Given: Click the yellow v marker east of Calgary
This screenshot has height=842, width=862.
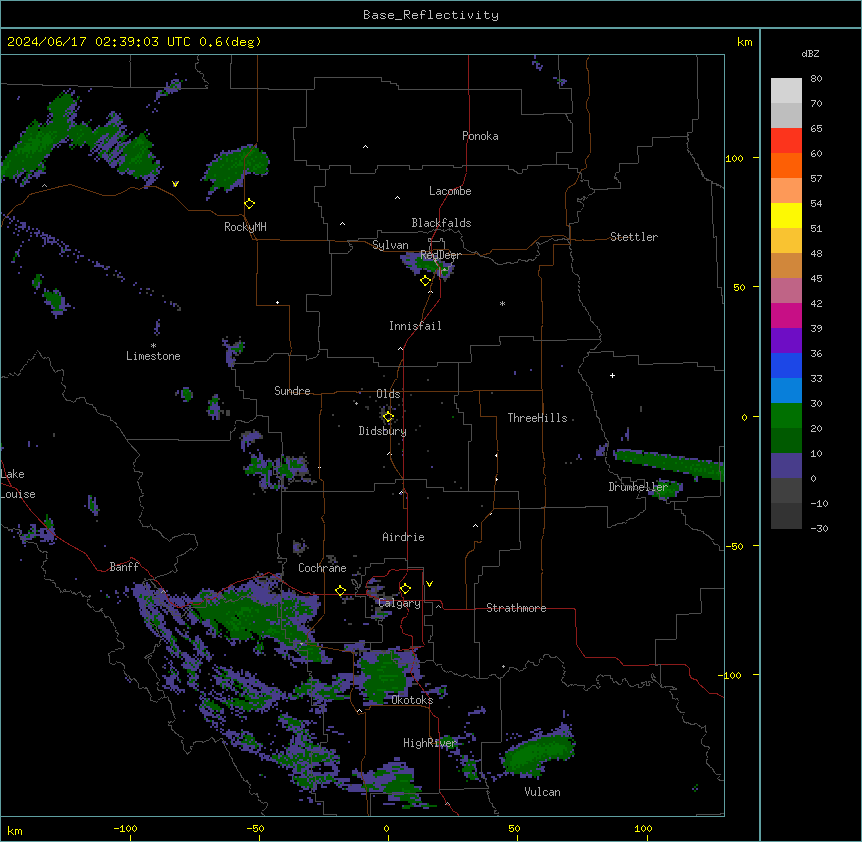Looking at the screenshot, I should [x=429, y=584].
